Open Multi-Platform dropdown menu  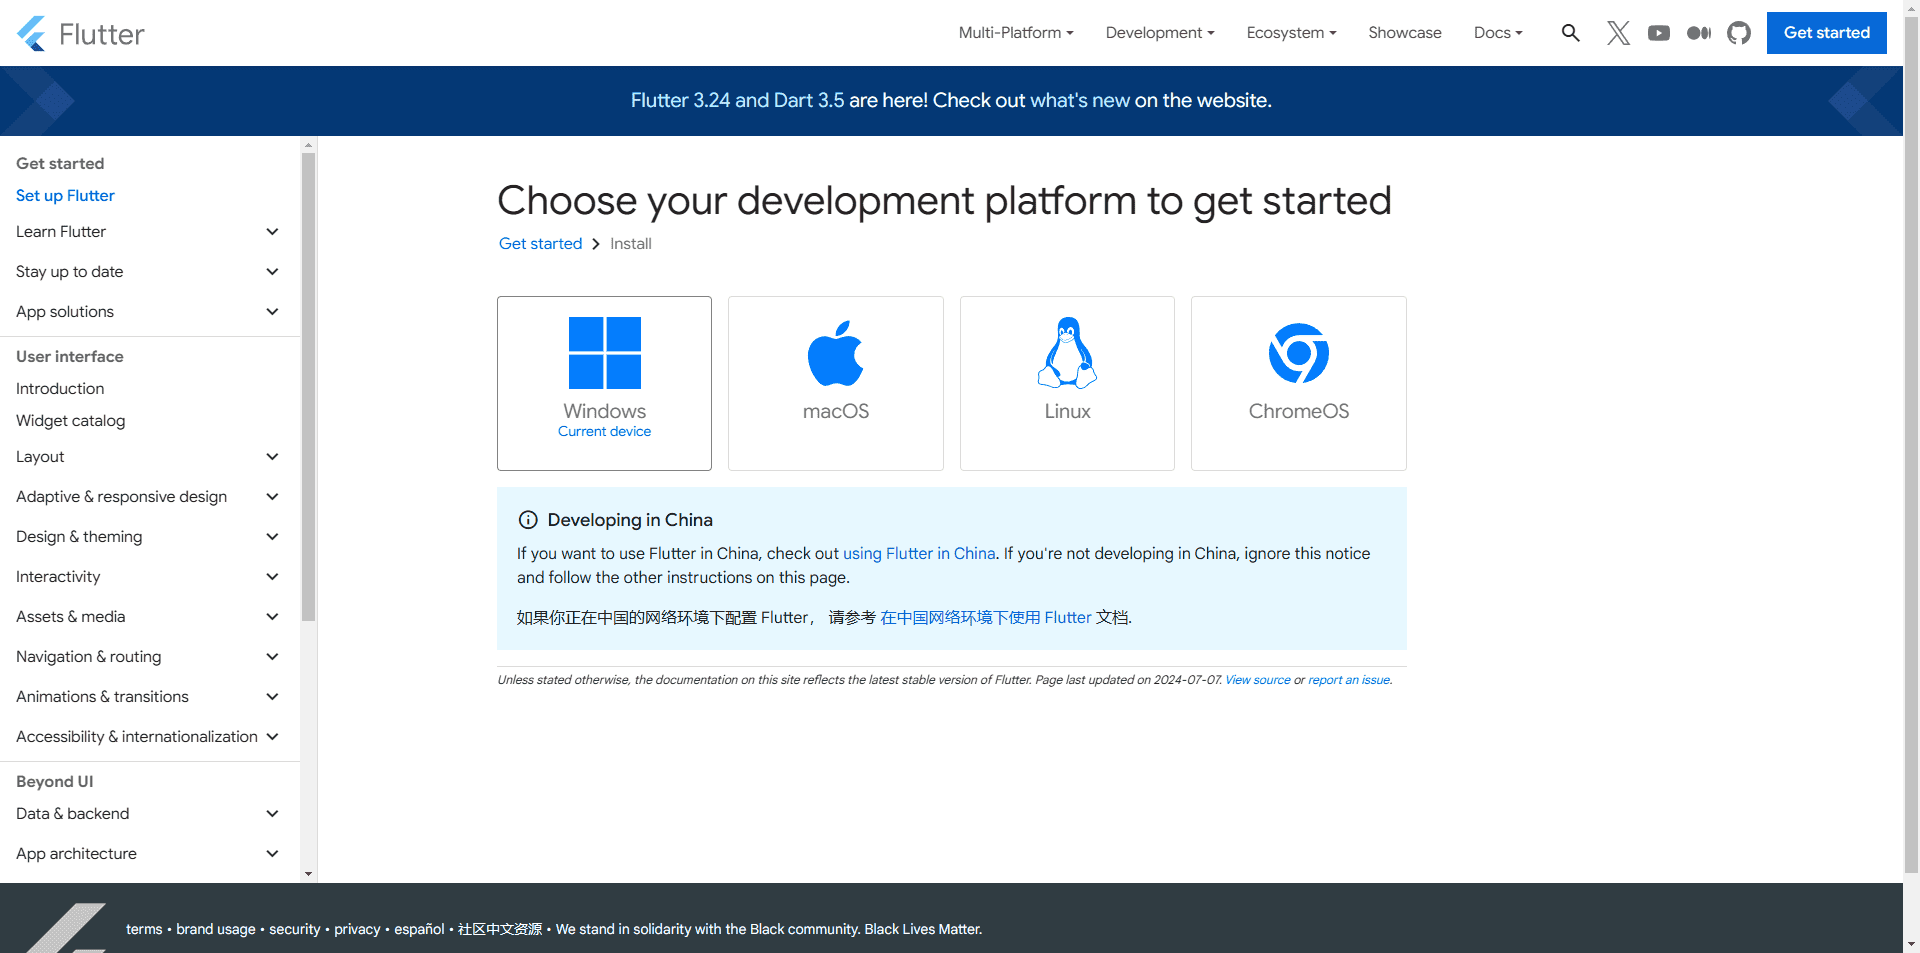pyautogui.click(x=1016, y=33)
